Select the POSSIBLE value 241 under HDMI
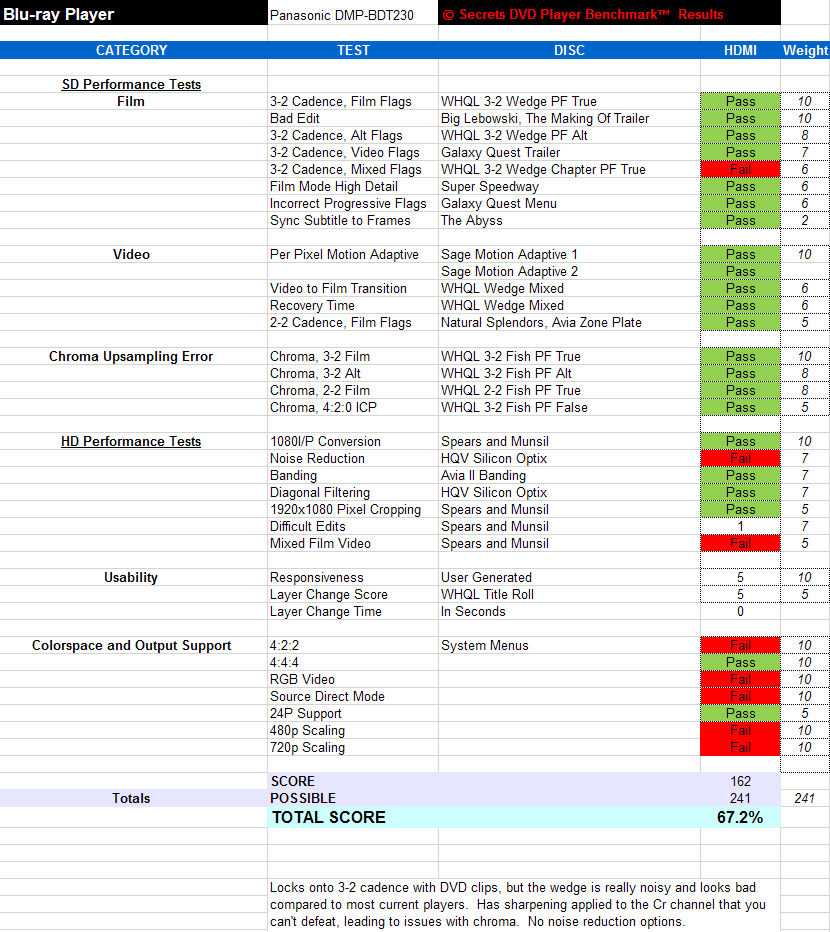Image resolution: width=830 pixels, height=932 pixels. click(740, 798)
